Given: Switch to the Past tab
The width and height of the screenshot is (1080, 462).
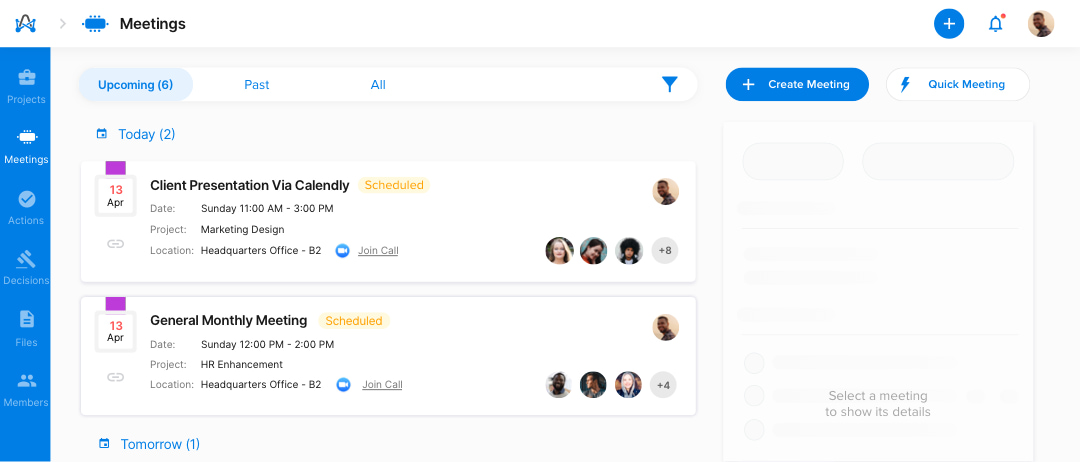Looking at the screenshot, I should tap(256, 85).
